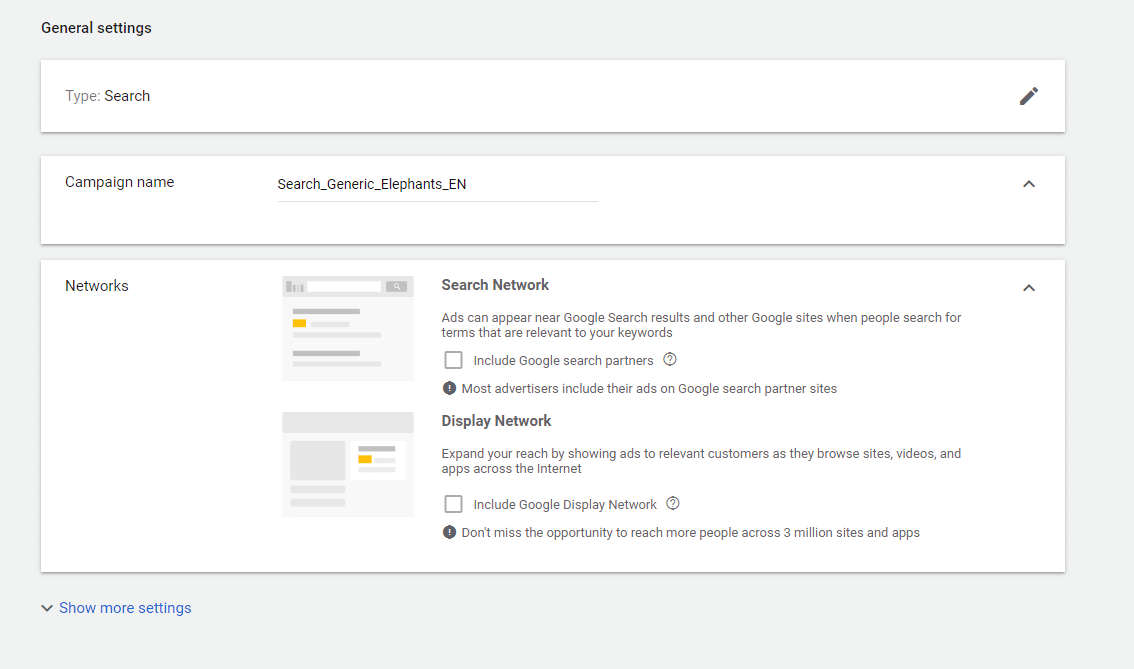Collapse the Networks section
This screenshot has width=1134, height=669.
1029,288
